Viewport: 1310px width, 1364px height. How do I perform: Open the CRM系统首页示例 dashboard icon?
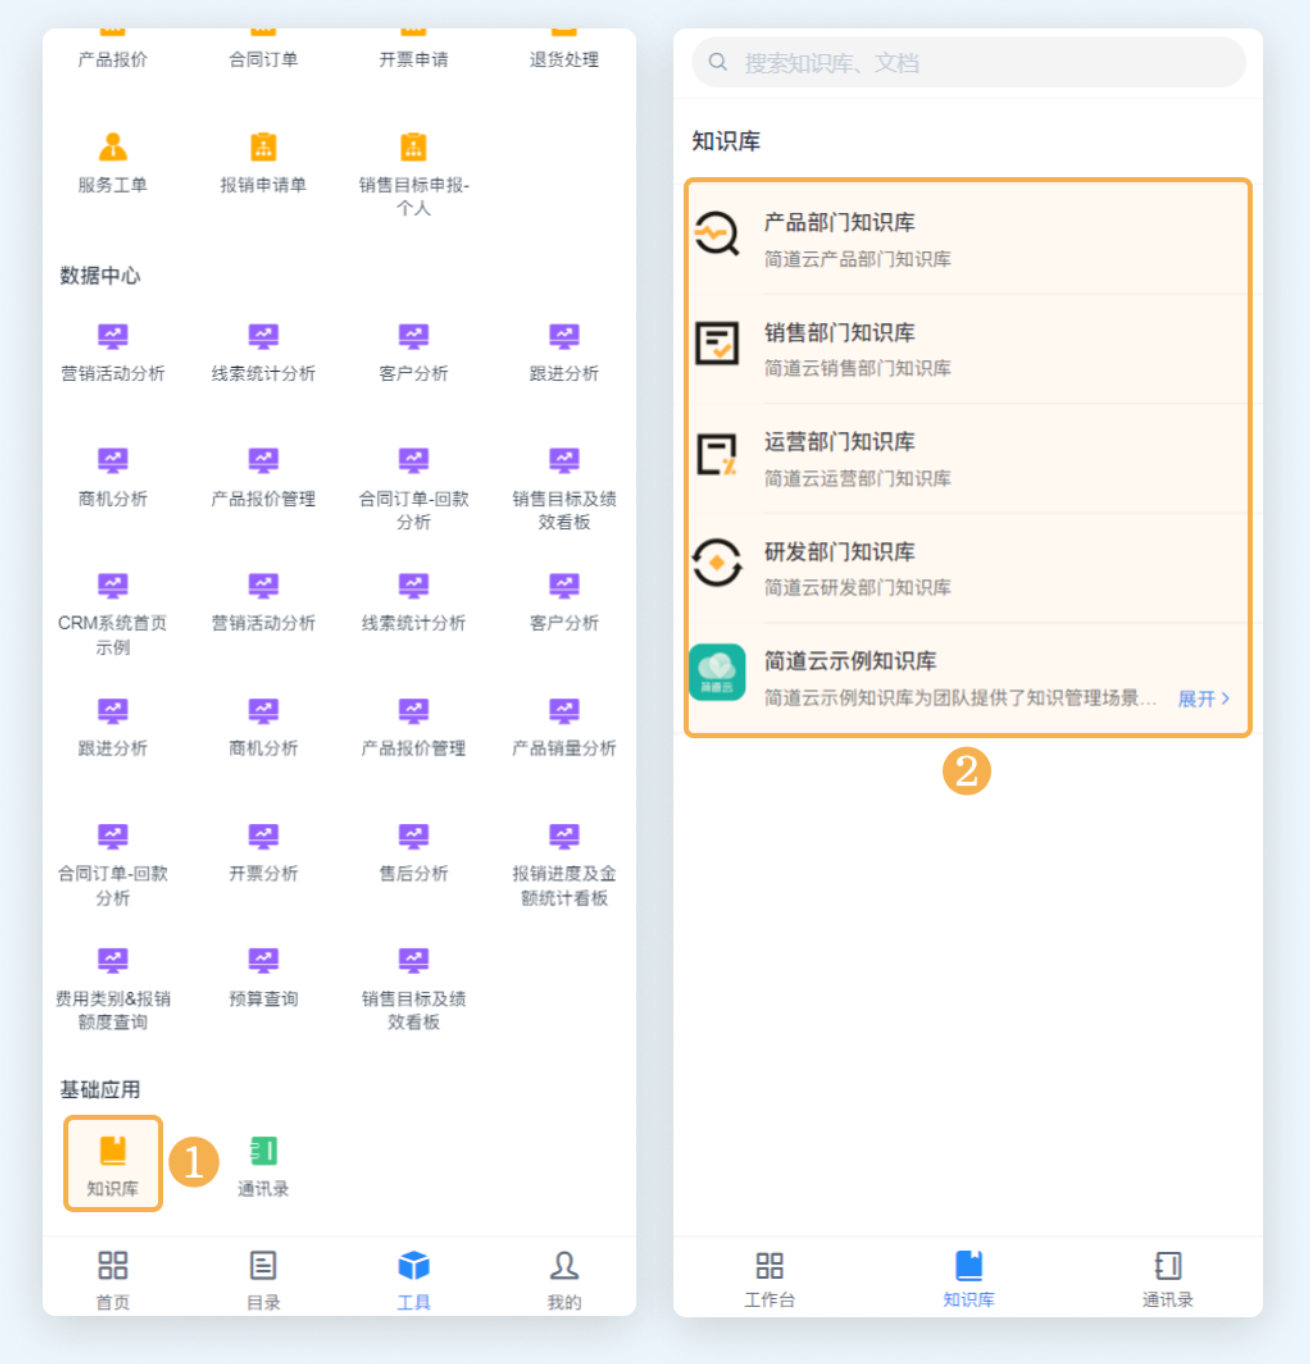(113, 585)
